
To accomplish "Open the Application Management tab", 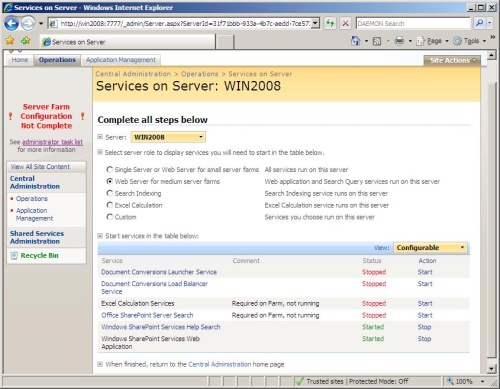I will (x=121, y=60).
